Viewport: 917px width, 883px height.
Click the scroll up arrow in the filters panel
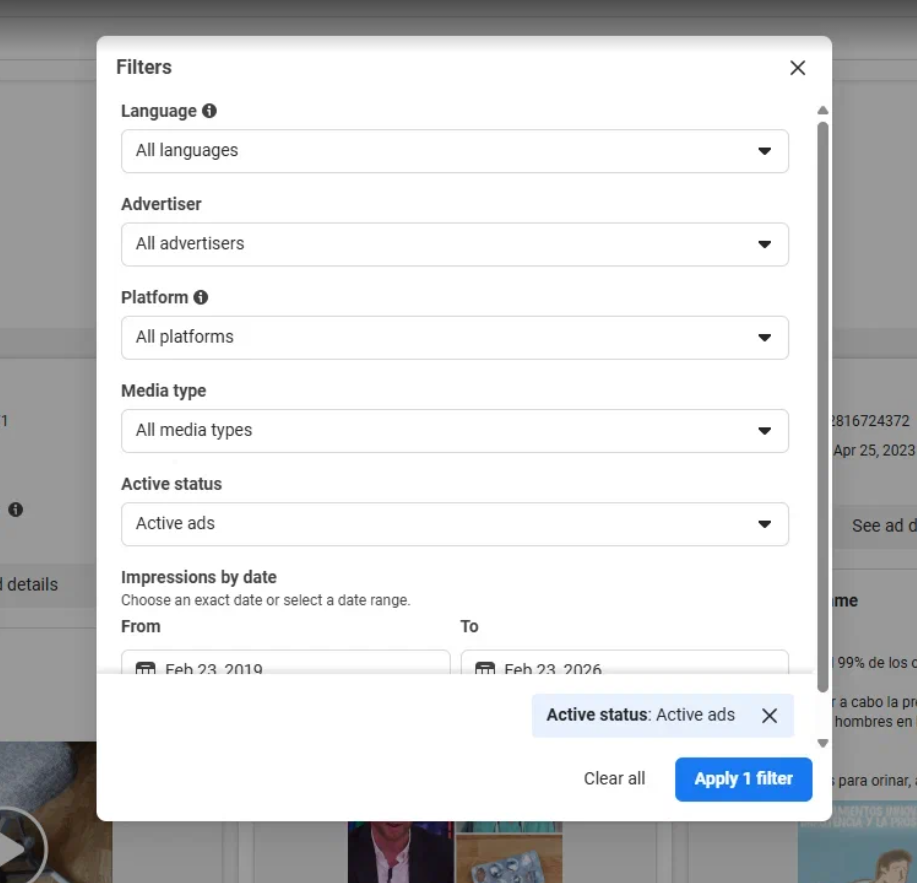click(x=823, y=111)
